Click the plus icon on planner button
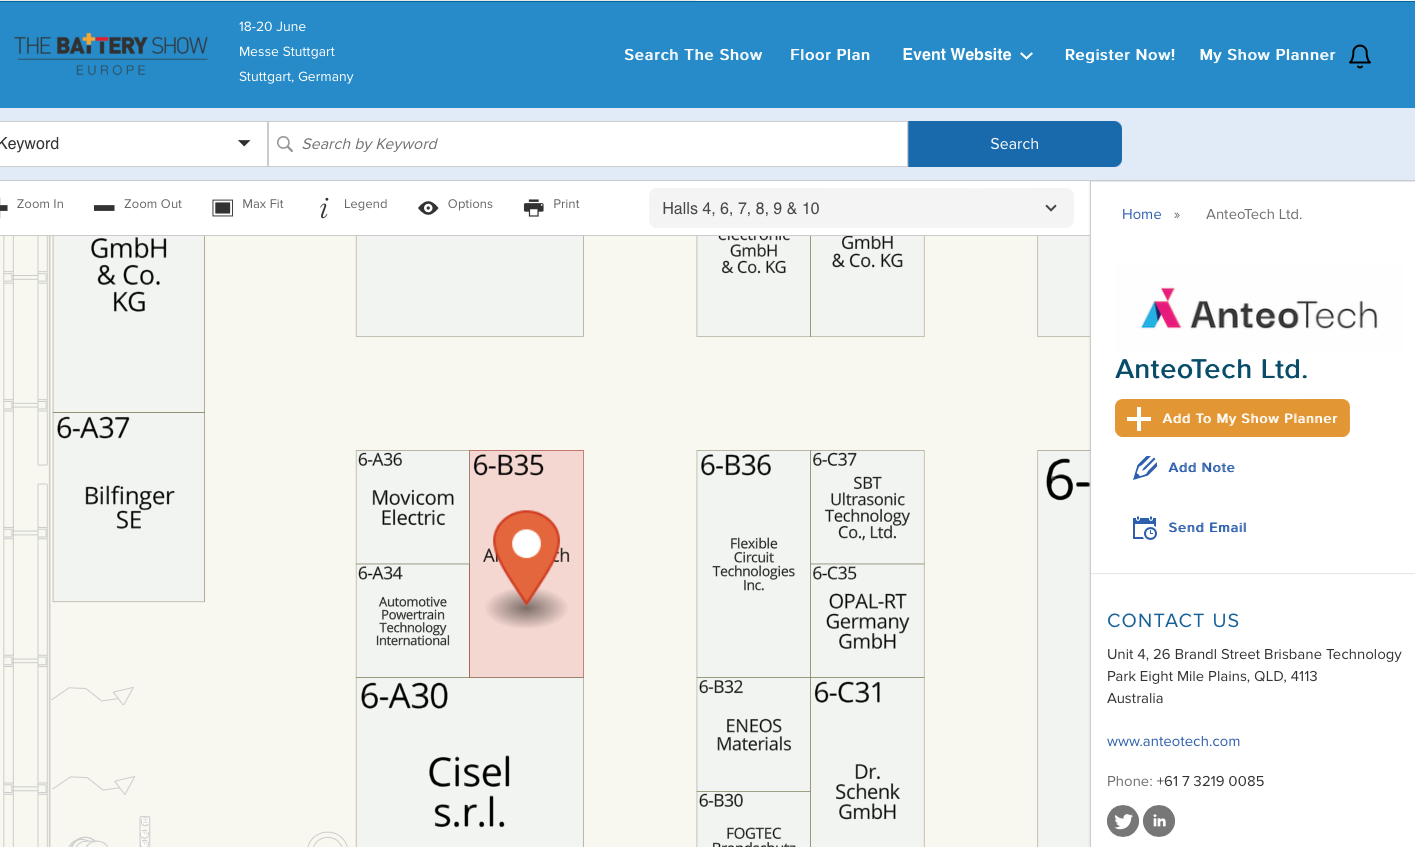The image size is (1415, 847). click(1139, 419)
